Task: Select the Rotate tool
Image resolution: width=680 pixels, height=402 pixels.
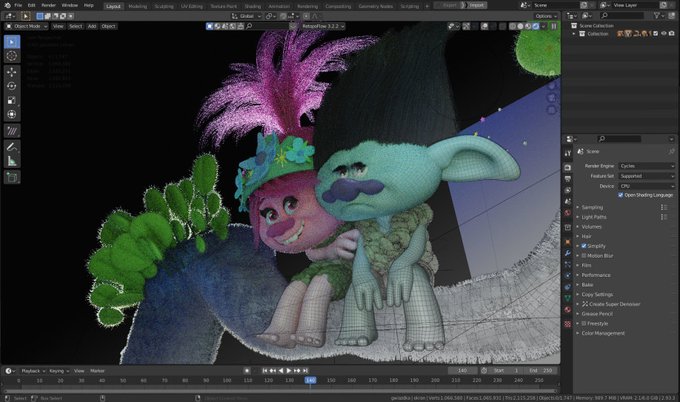Action: (x=12, y=86)
